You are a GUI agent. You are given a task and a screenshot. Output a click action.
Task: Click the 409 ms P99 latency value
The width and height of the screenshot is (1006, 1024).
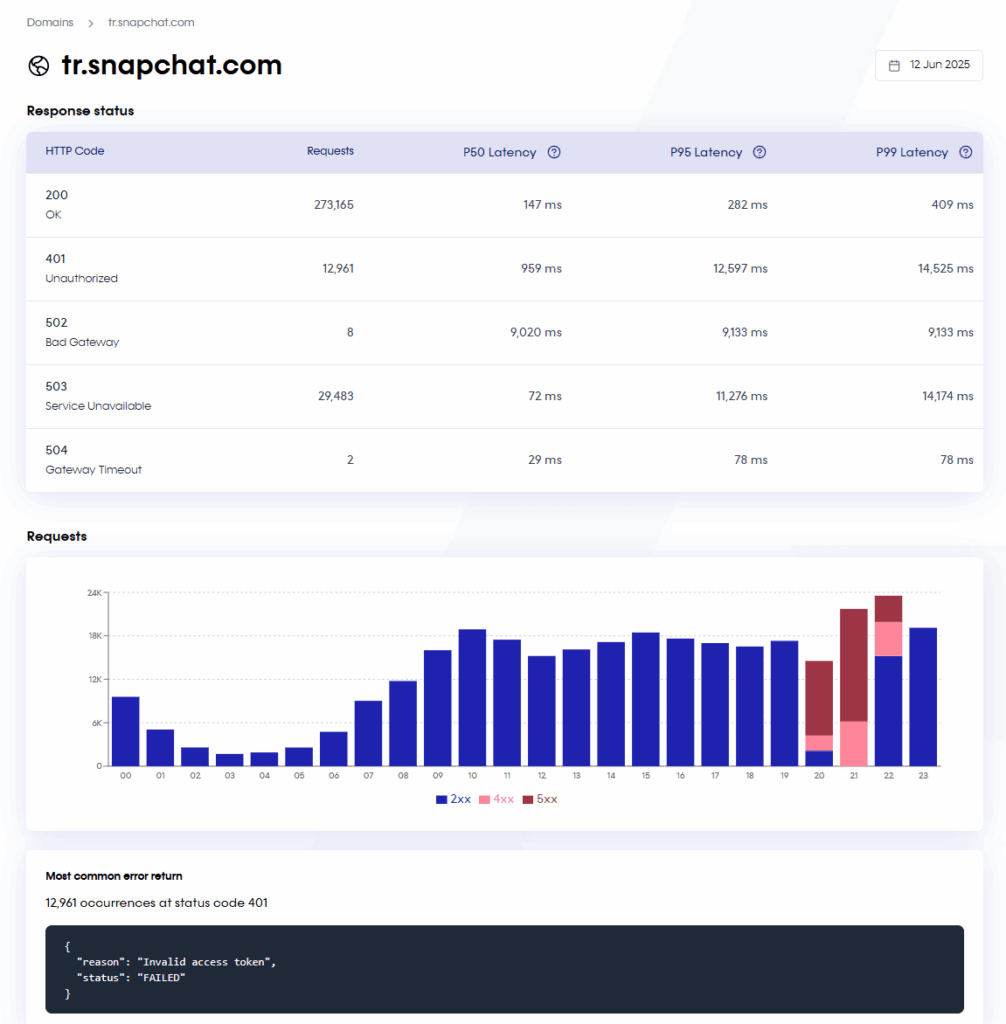952,205
